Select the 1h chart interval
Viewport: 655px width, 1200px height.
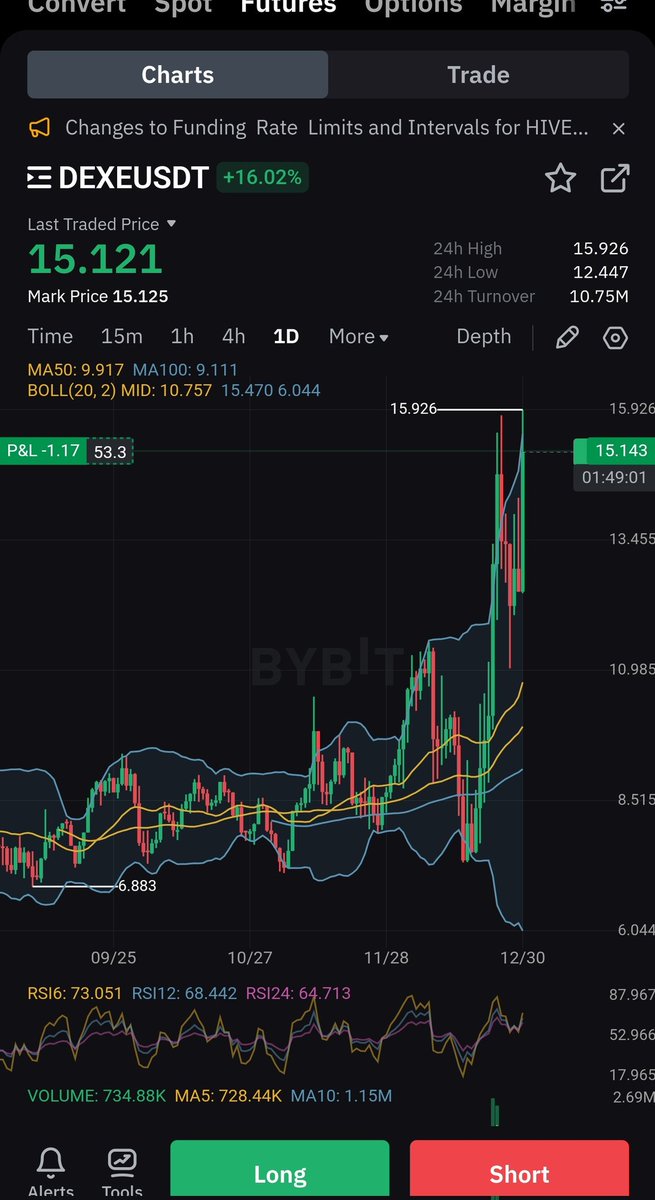coord(182,337)
